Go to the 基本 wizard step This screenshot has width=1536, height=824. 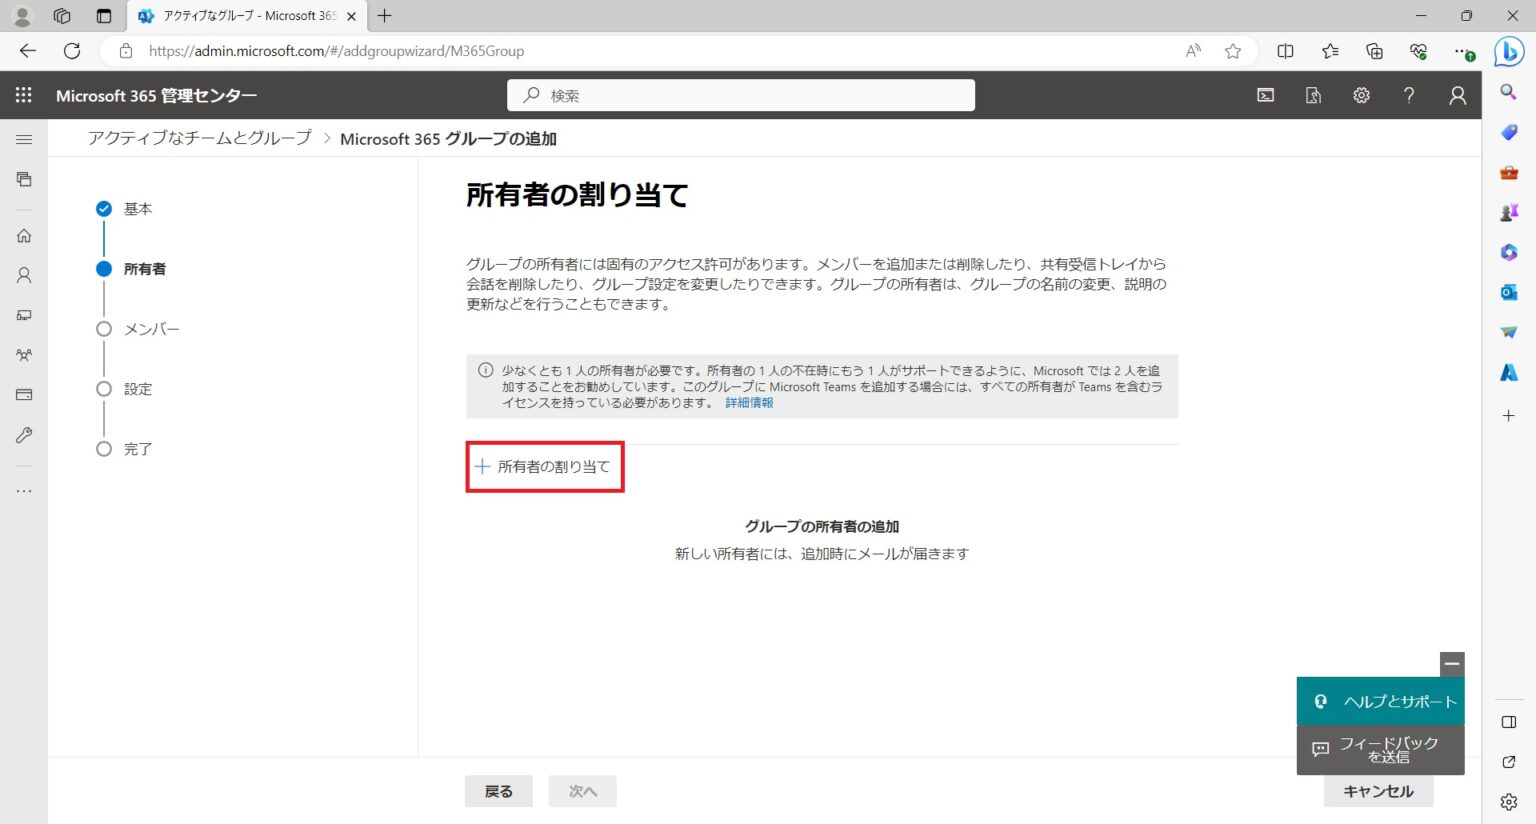[x=137, y=209]
